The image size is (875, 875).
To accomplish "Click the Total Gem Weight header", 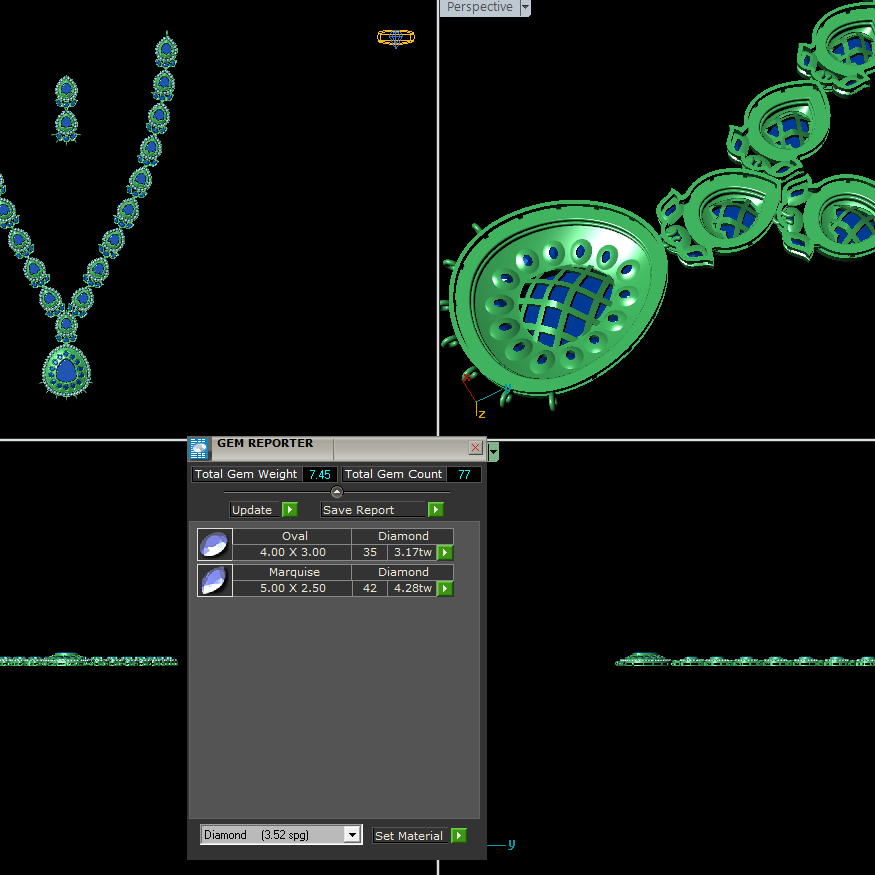I will [x=246, y=474].
